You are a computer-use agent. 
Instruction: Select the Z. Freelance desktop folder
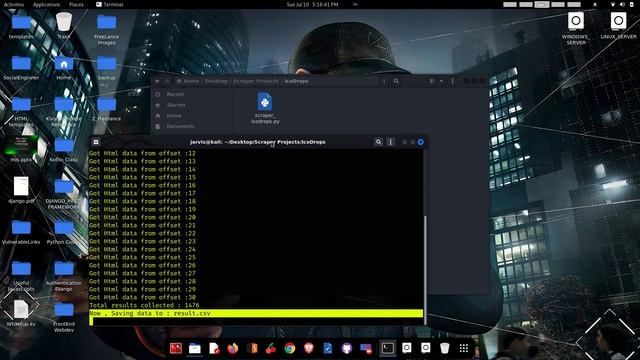point(107,109)
